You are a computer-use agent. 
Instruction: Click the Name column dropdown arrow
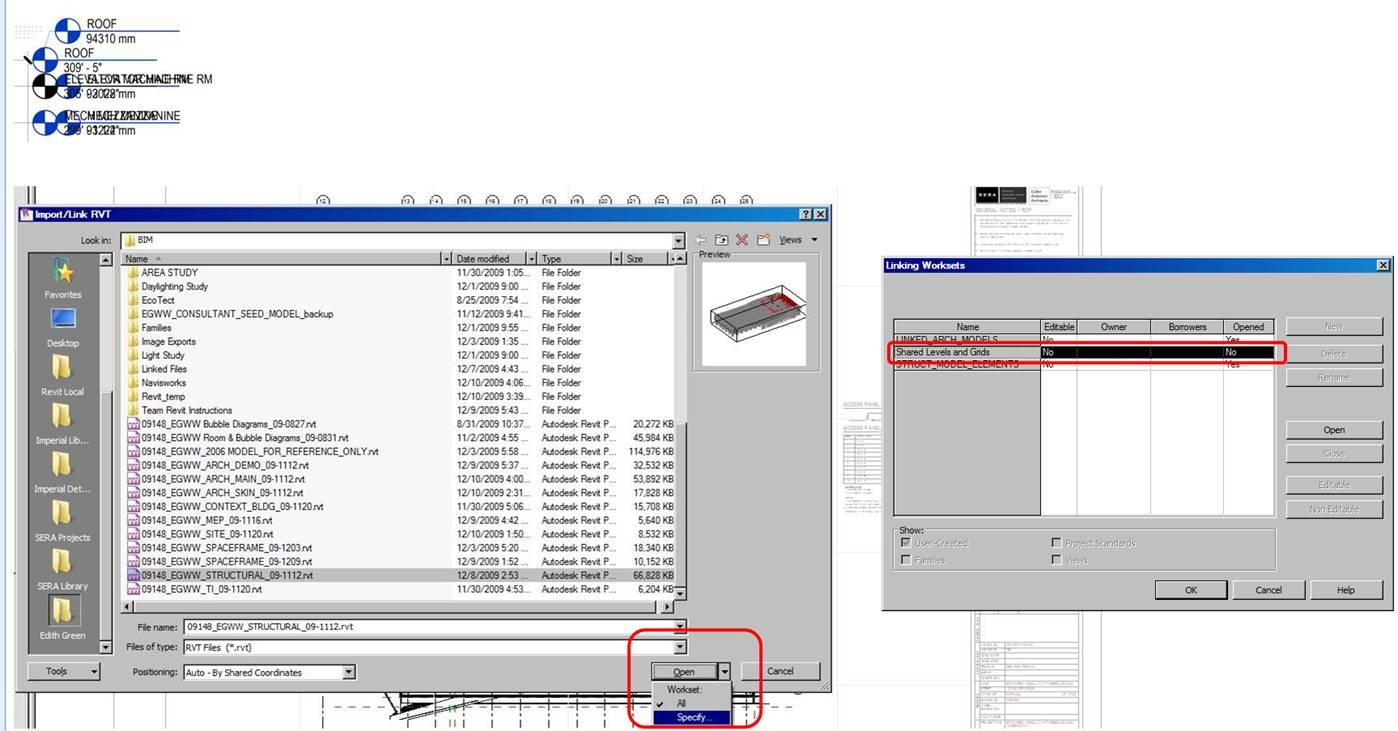tap(446, 259)
